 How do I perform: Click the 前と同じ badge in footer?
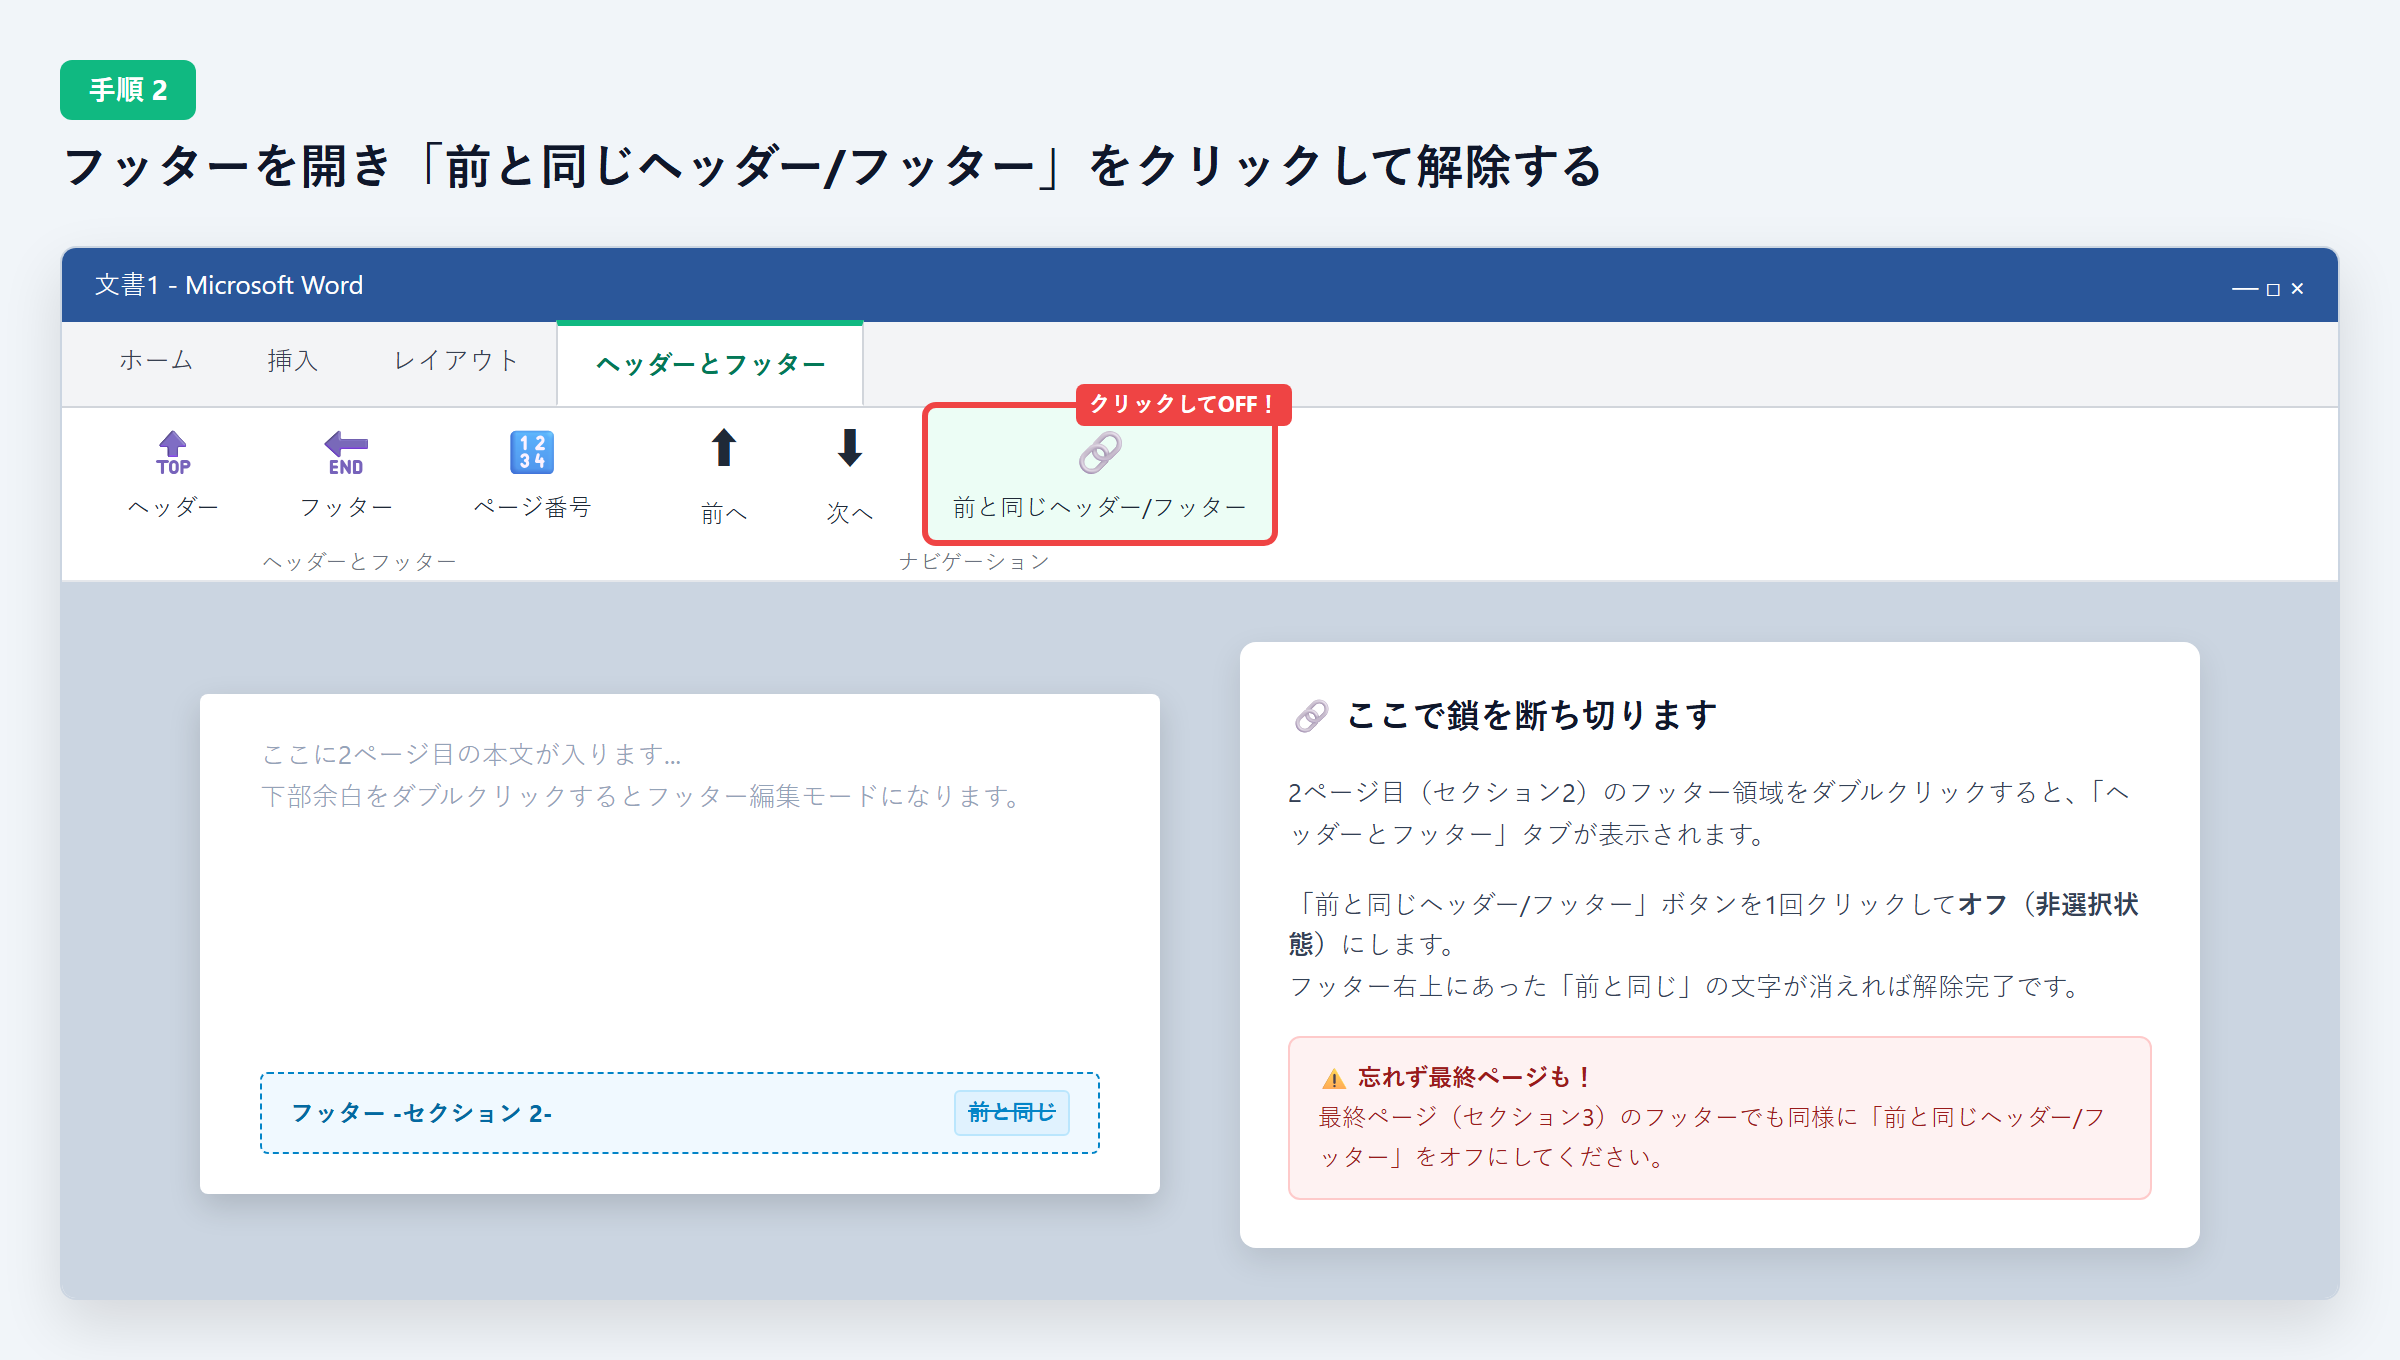tap(1012, 1113)
